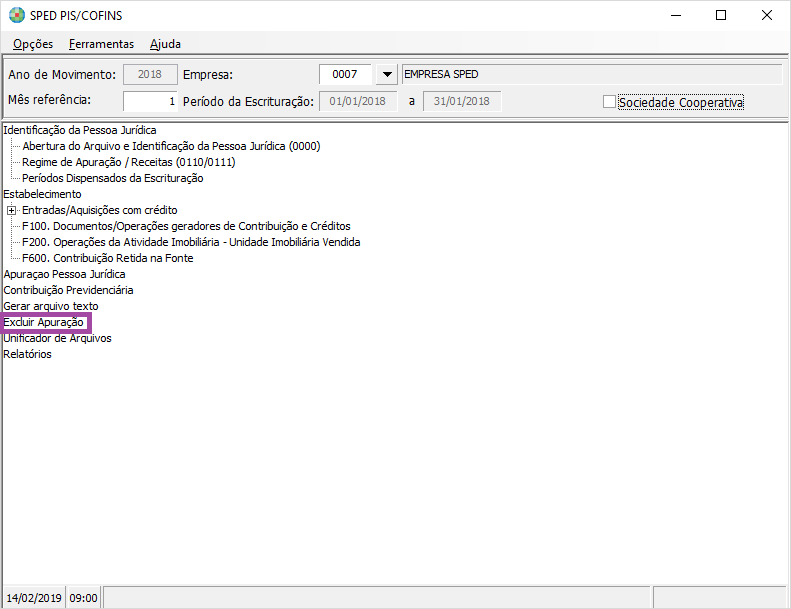Image resolution: width=791 pixels, height=609 pixels.
Task: Open Abertura do Arquivo e Identificação (0000)
Action: click(x=171, y=146)
